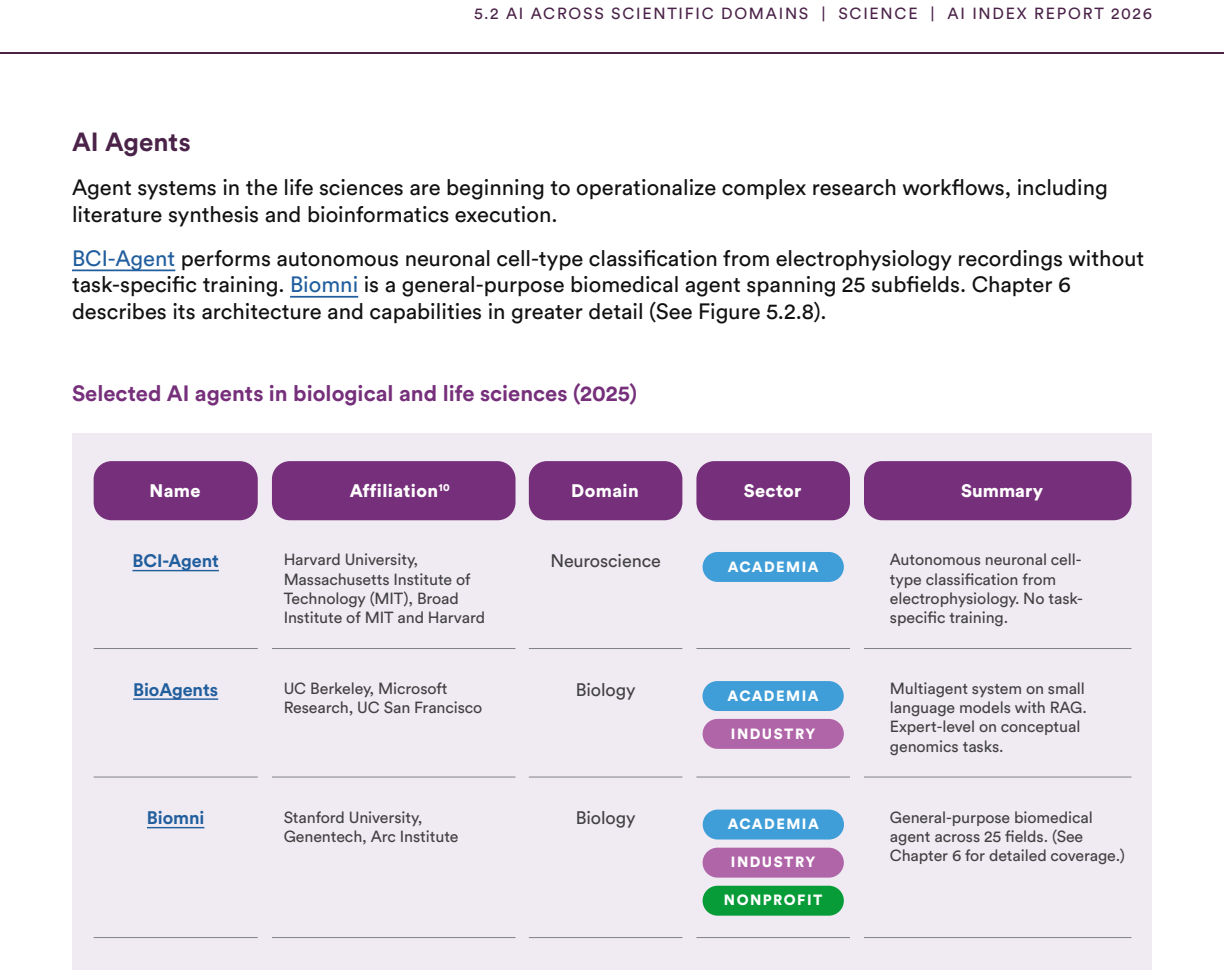Click the Domain column header
This screenshot has height=976, width=1224.
coord(605,491)
